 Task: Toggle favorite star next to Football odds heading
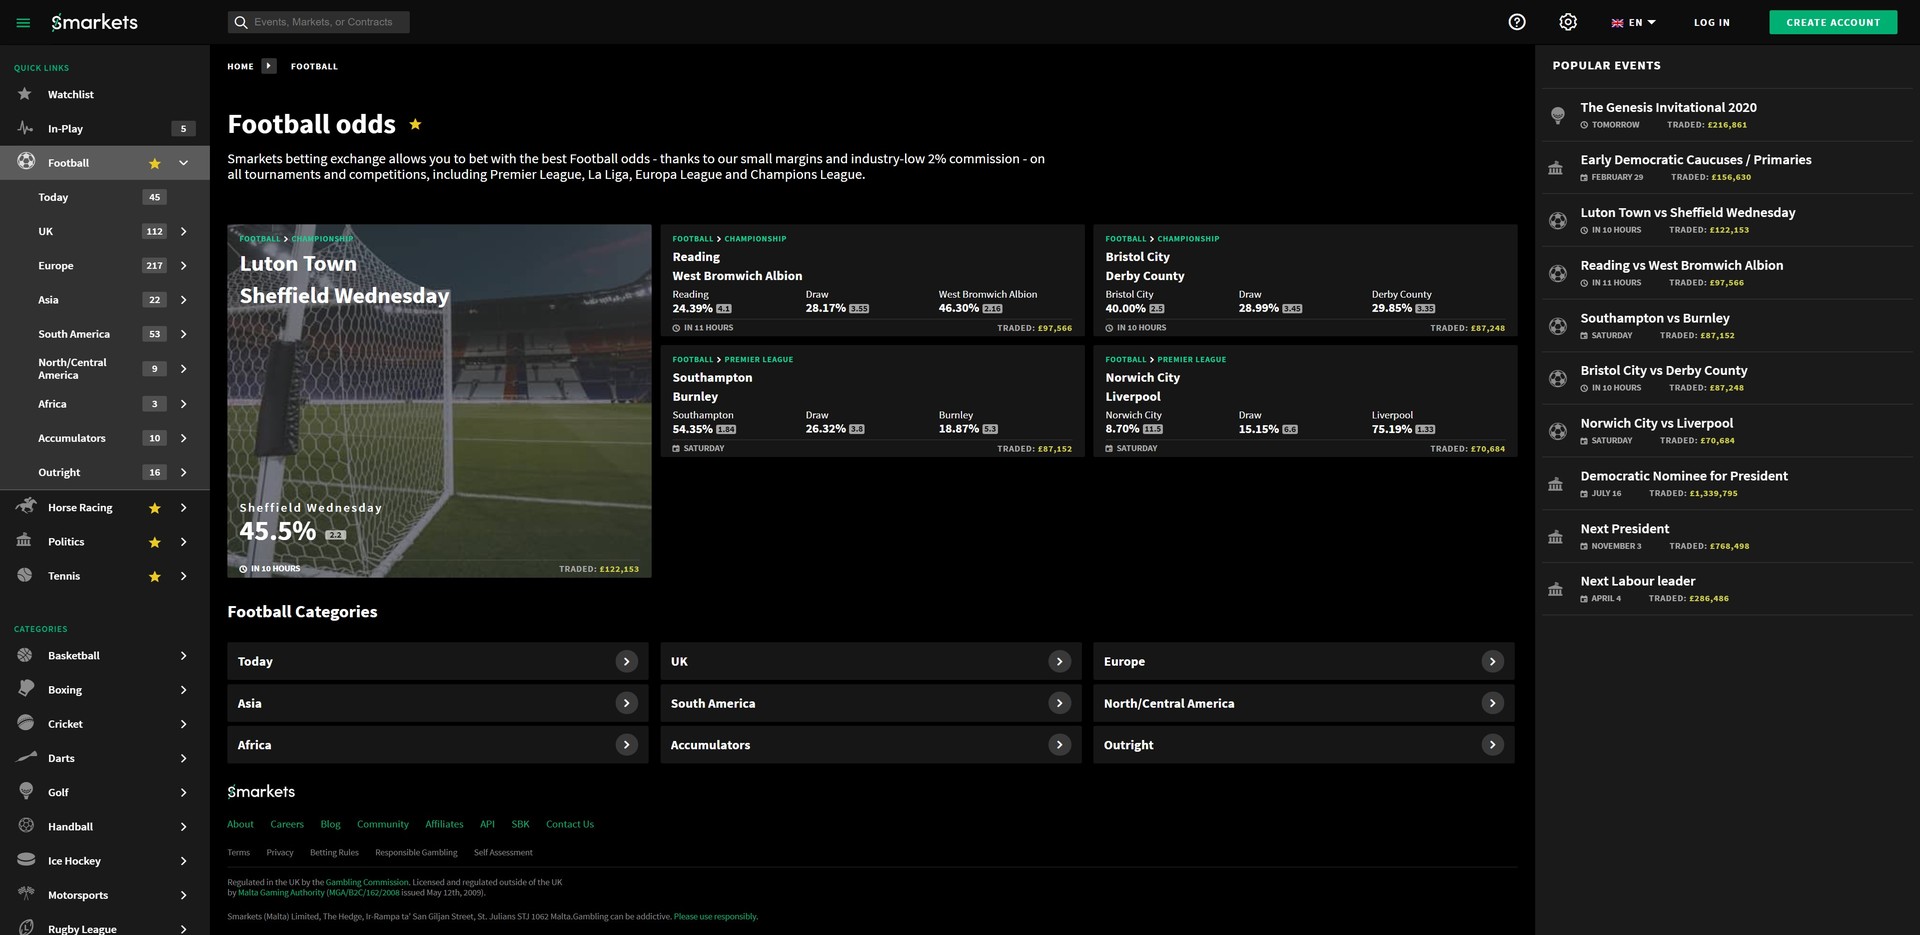click(x=415, y=124)
